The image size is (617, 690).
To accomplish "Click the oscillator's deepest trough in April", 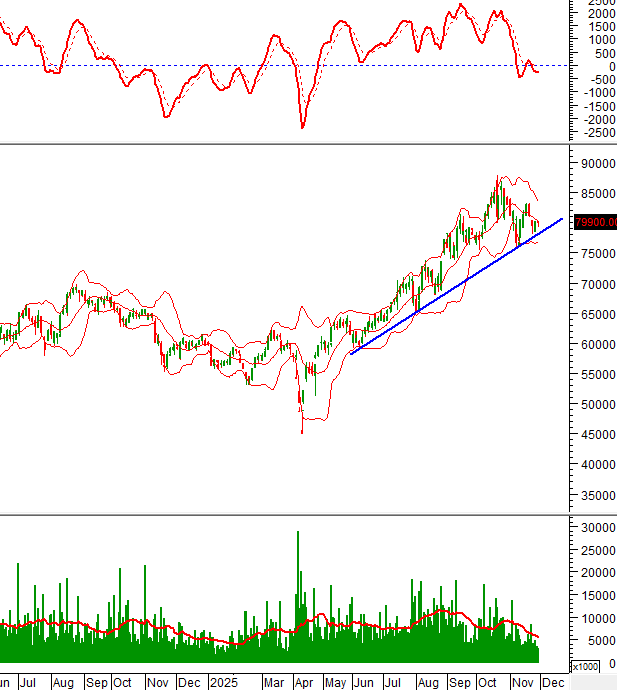I will click(x=302, y=126).
